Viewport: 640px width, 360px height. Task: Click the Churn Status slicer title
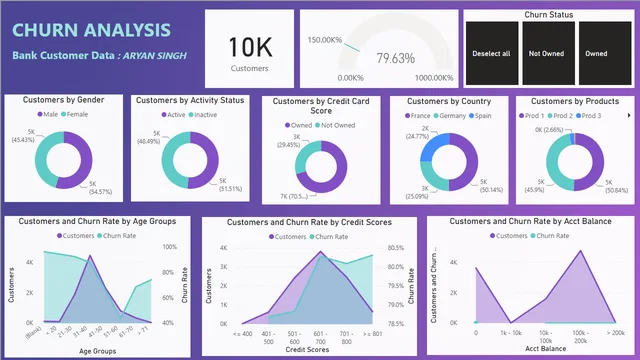click(x=549, y=15)
